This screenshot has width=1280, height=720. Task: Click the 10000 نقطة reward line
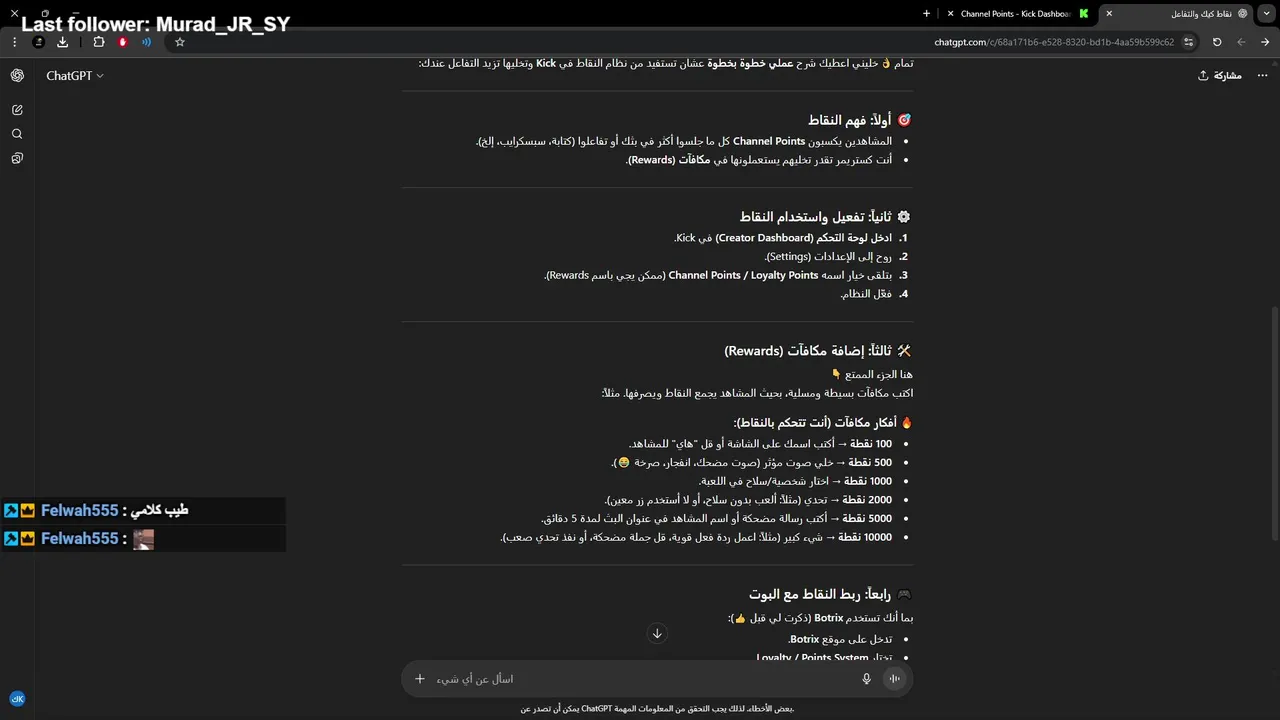[696, 538]
